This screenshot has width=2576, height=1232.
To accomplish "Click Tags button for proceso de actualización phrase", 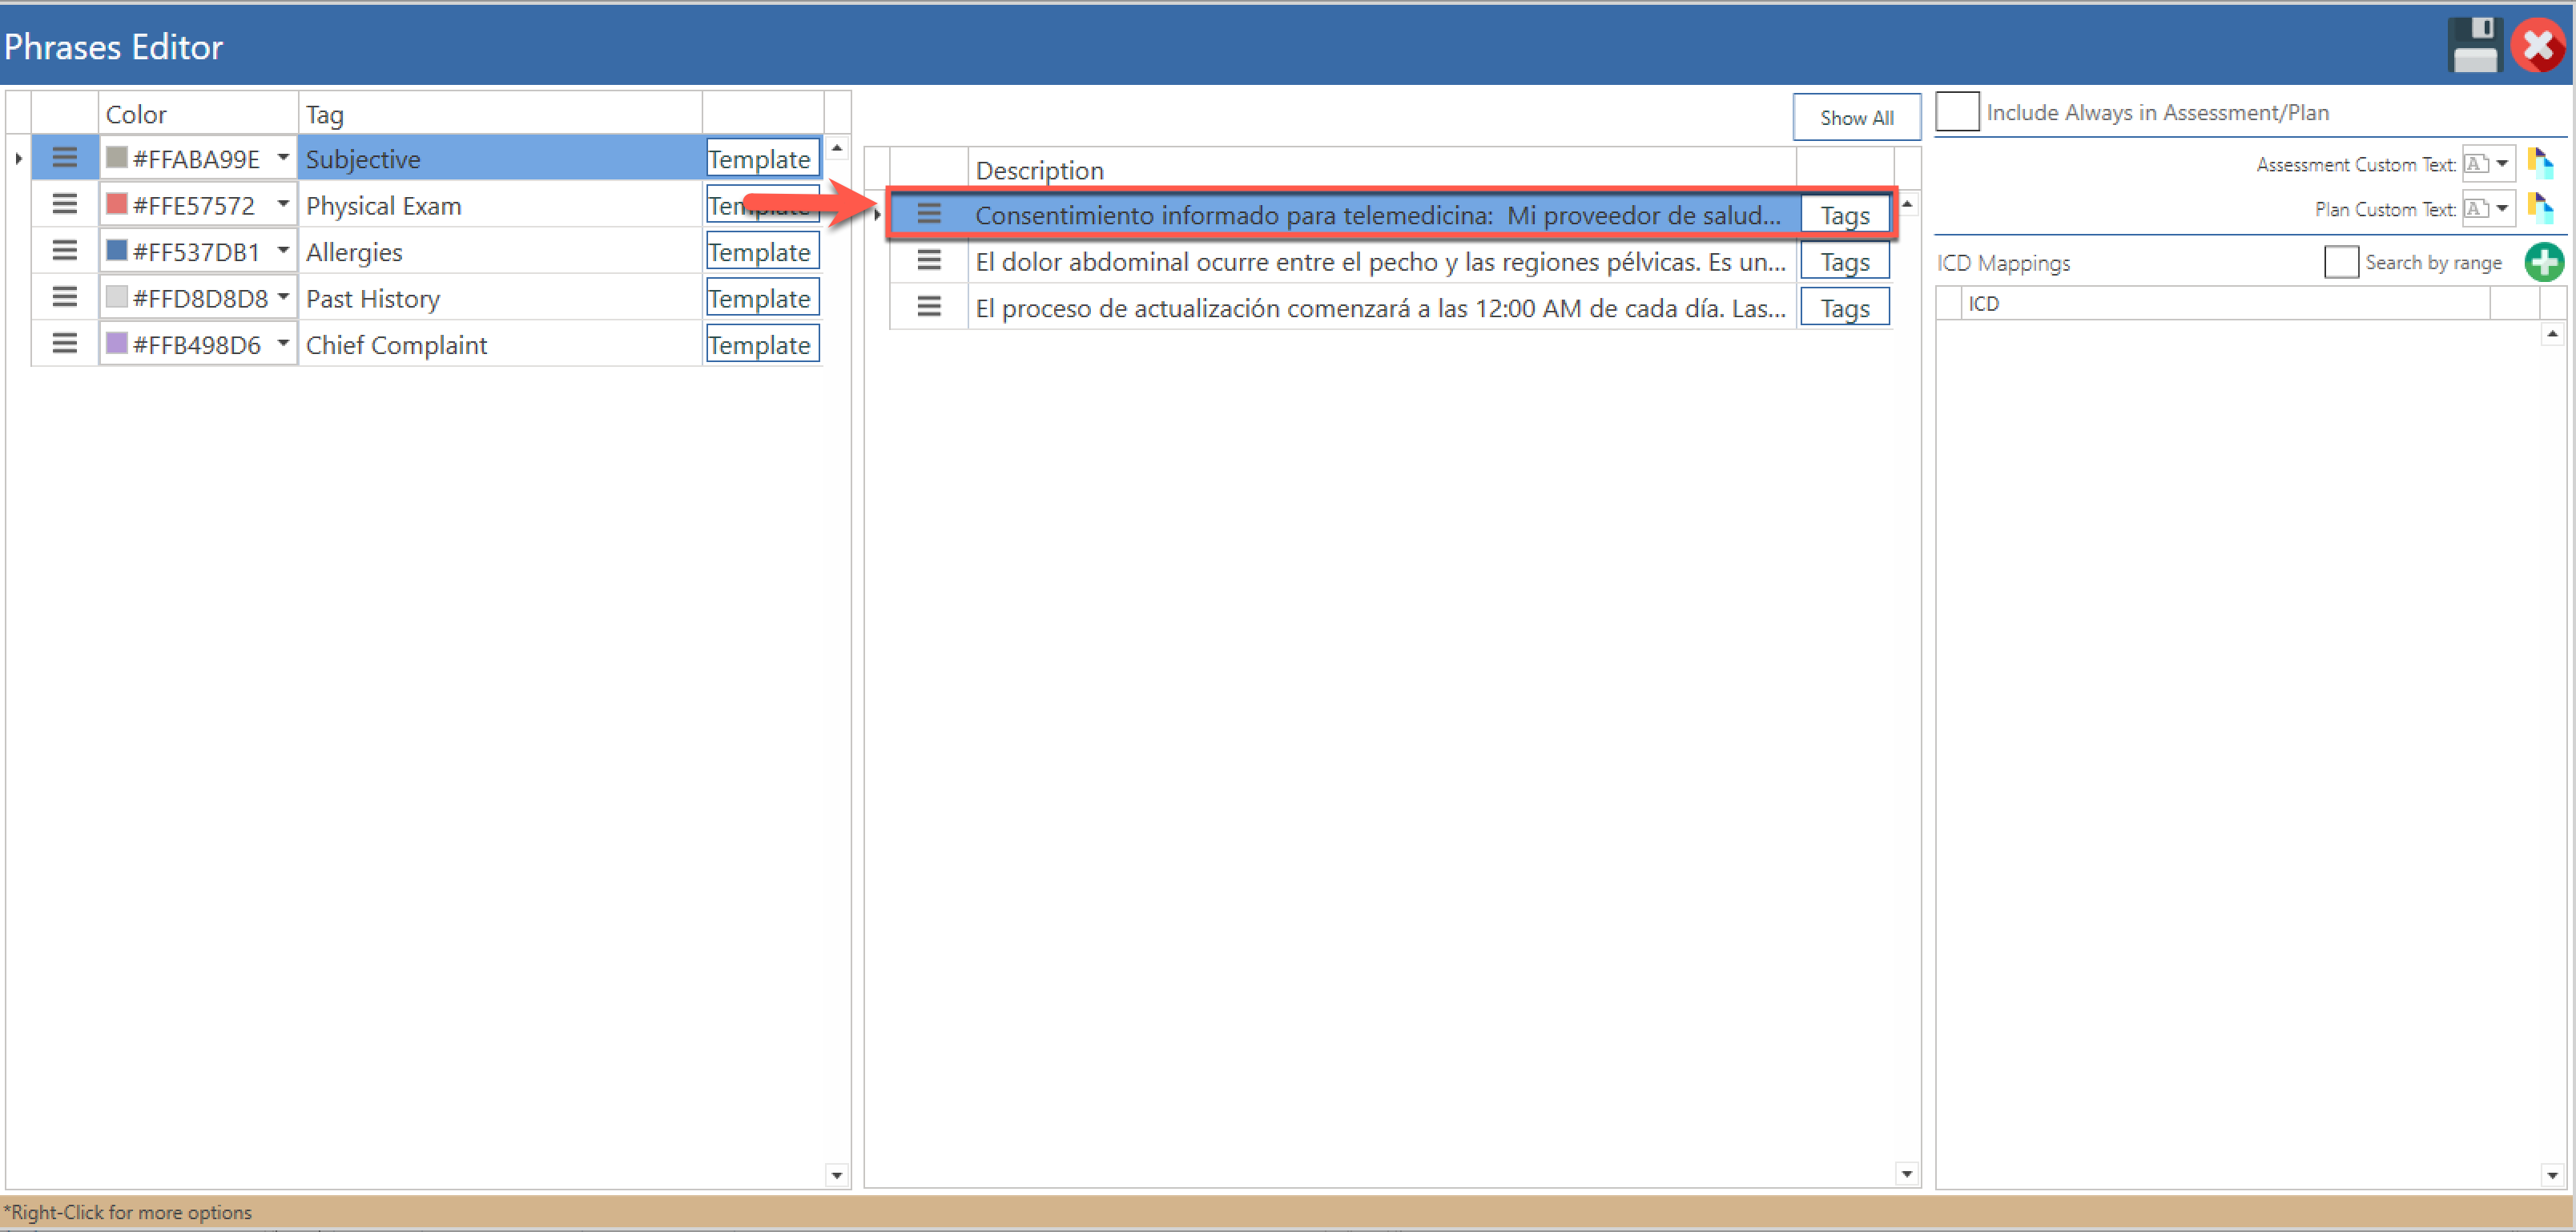I will click(x=1844, y=308).
